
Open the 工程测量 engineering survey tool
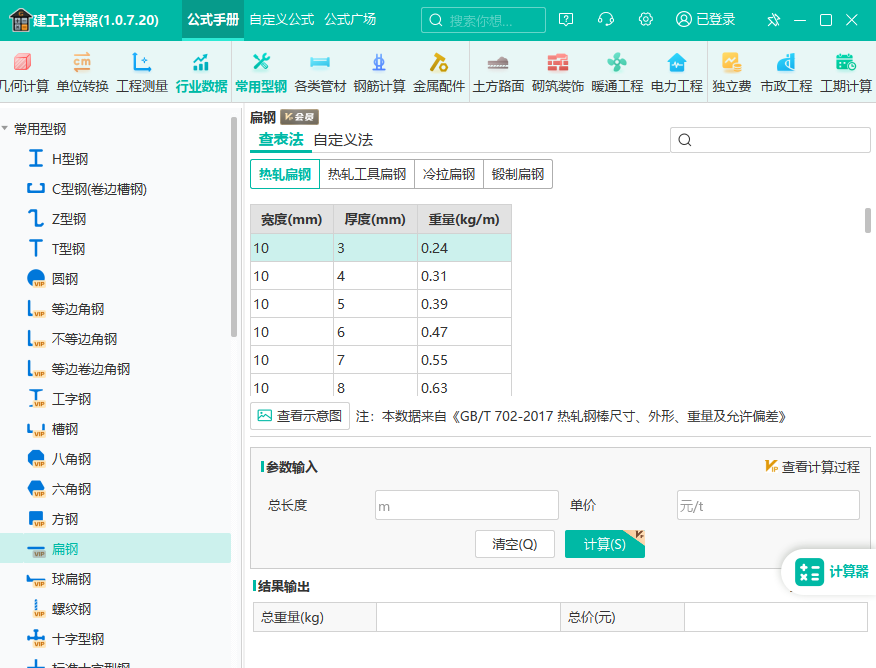click(142, 73)
